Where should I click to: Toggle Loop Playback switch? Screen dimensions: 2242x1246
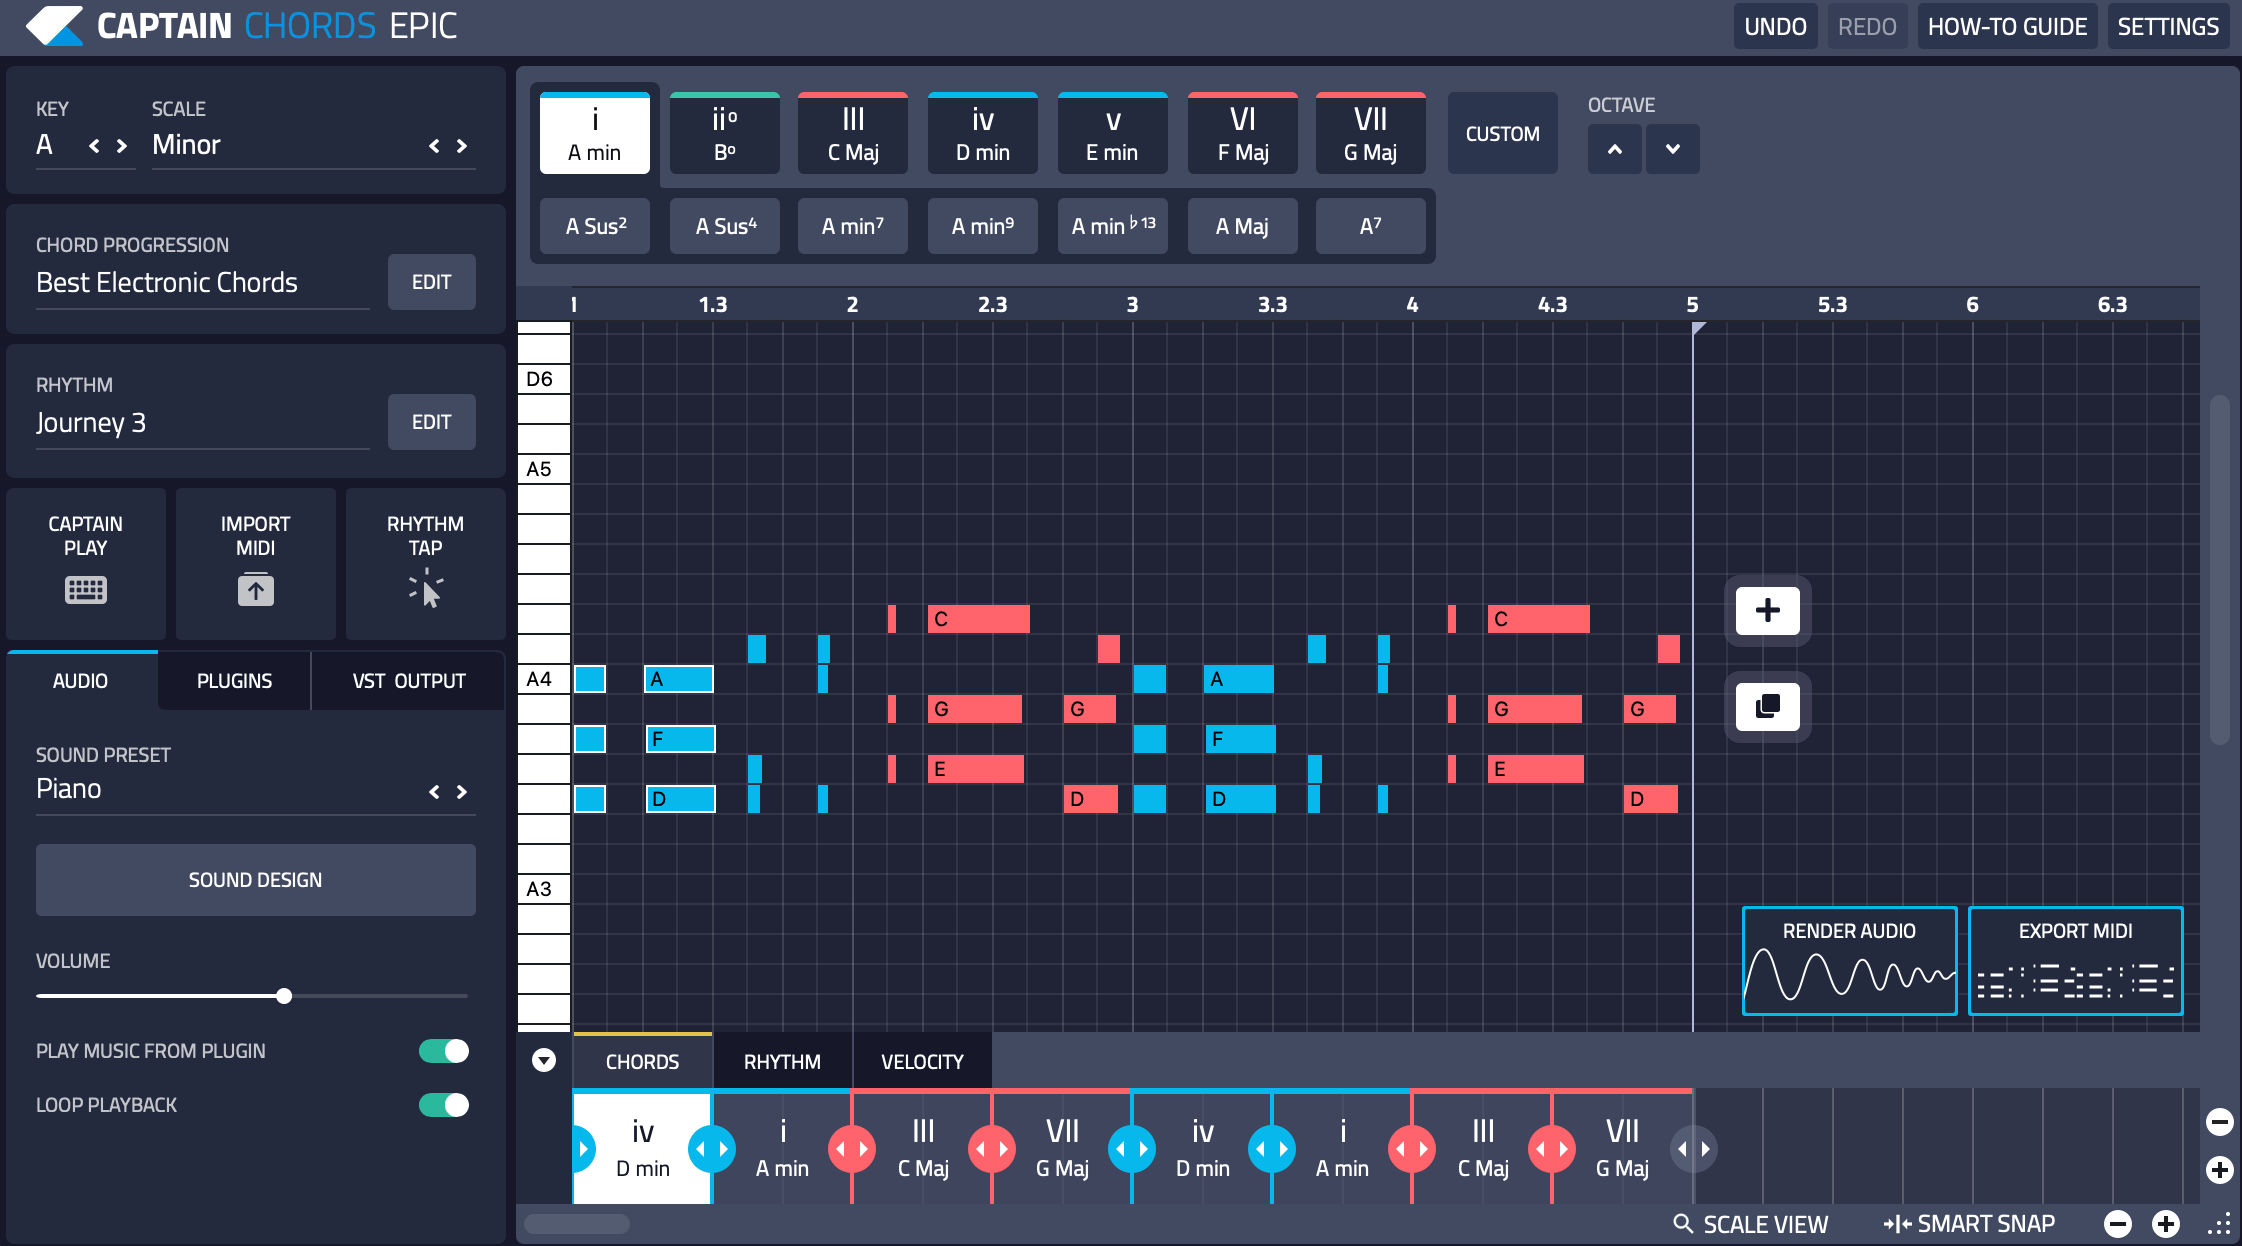[x=444, y=1105]
